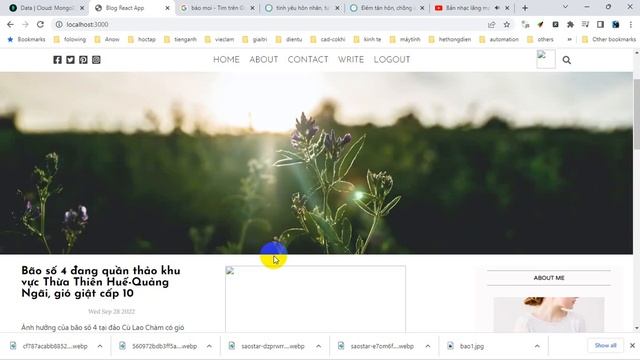Open the Twitter social icon
Screen dimensions: 640x360
click(x=70, y=60)
